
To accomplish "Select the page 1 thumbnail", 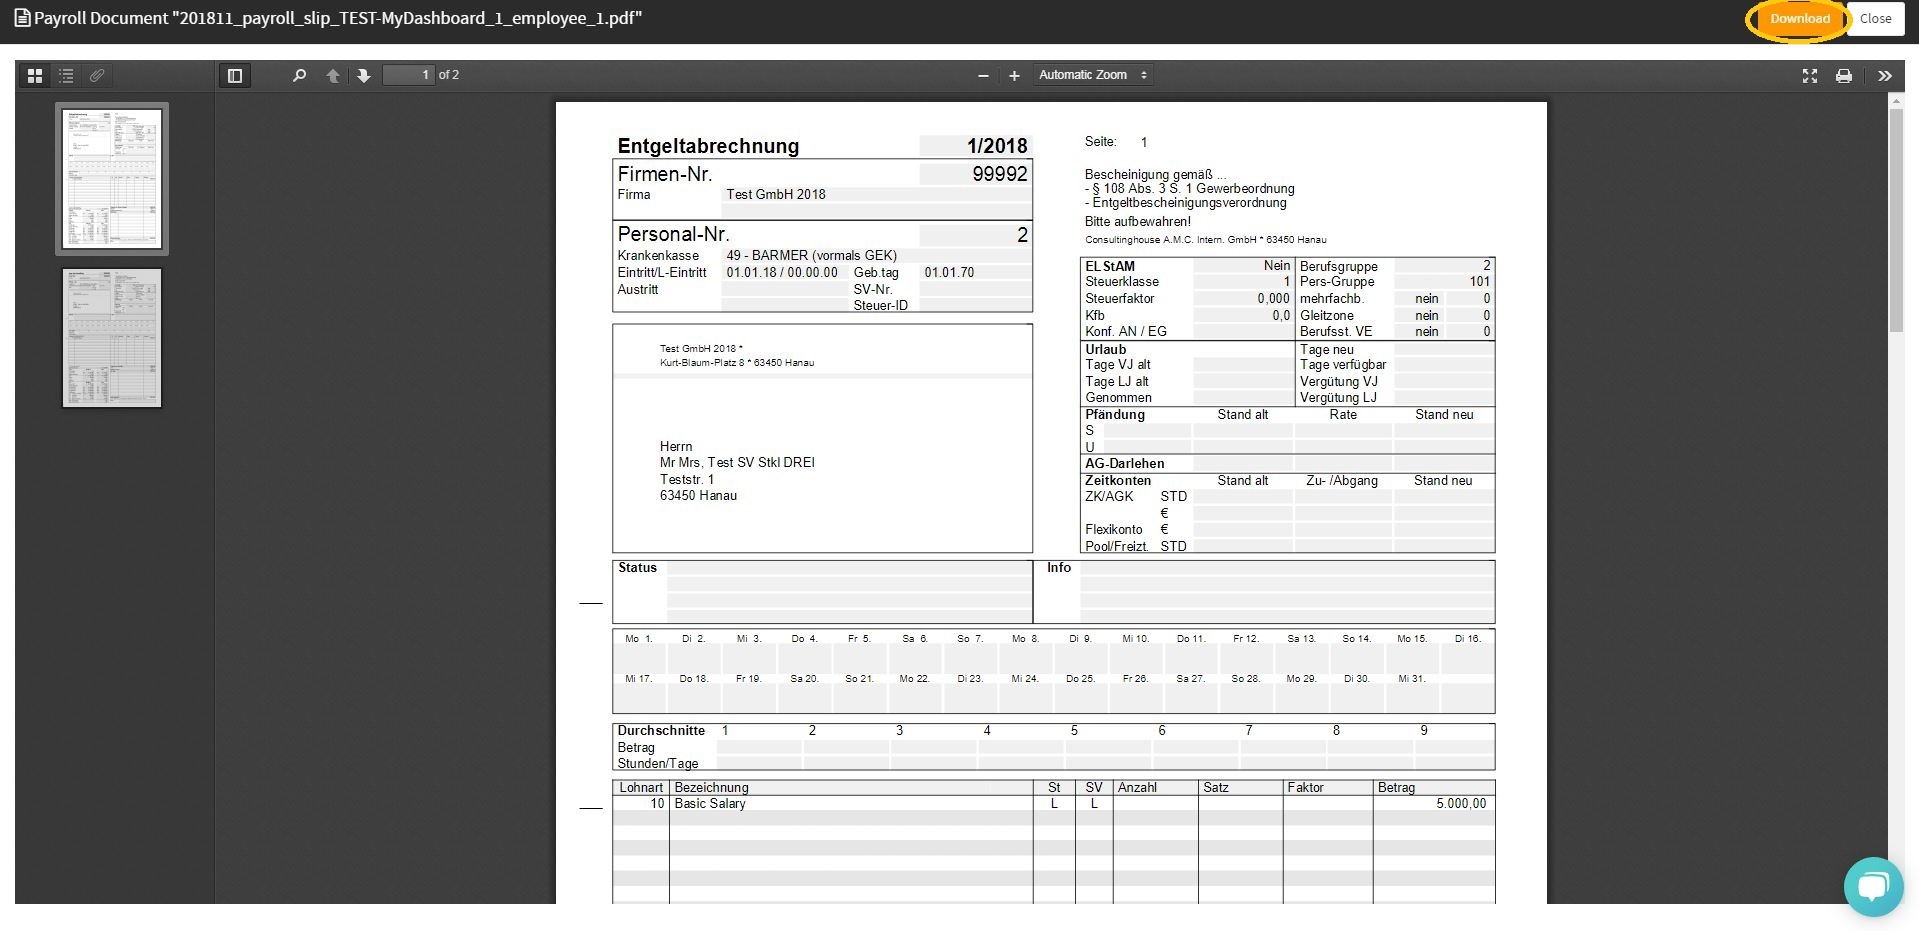I will [112, 179].
